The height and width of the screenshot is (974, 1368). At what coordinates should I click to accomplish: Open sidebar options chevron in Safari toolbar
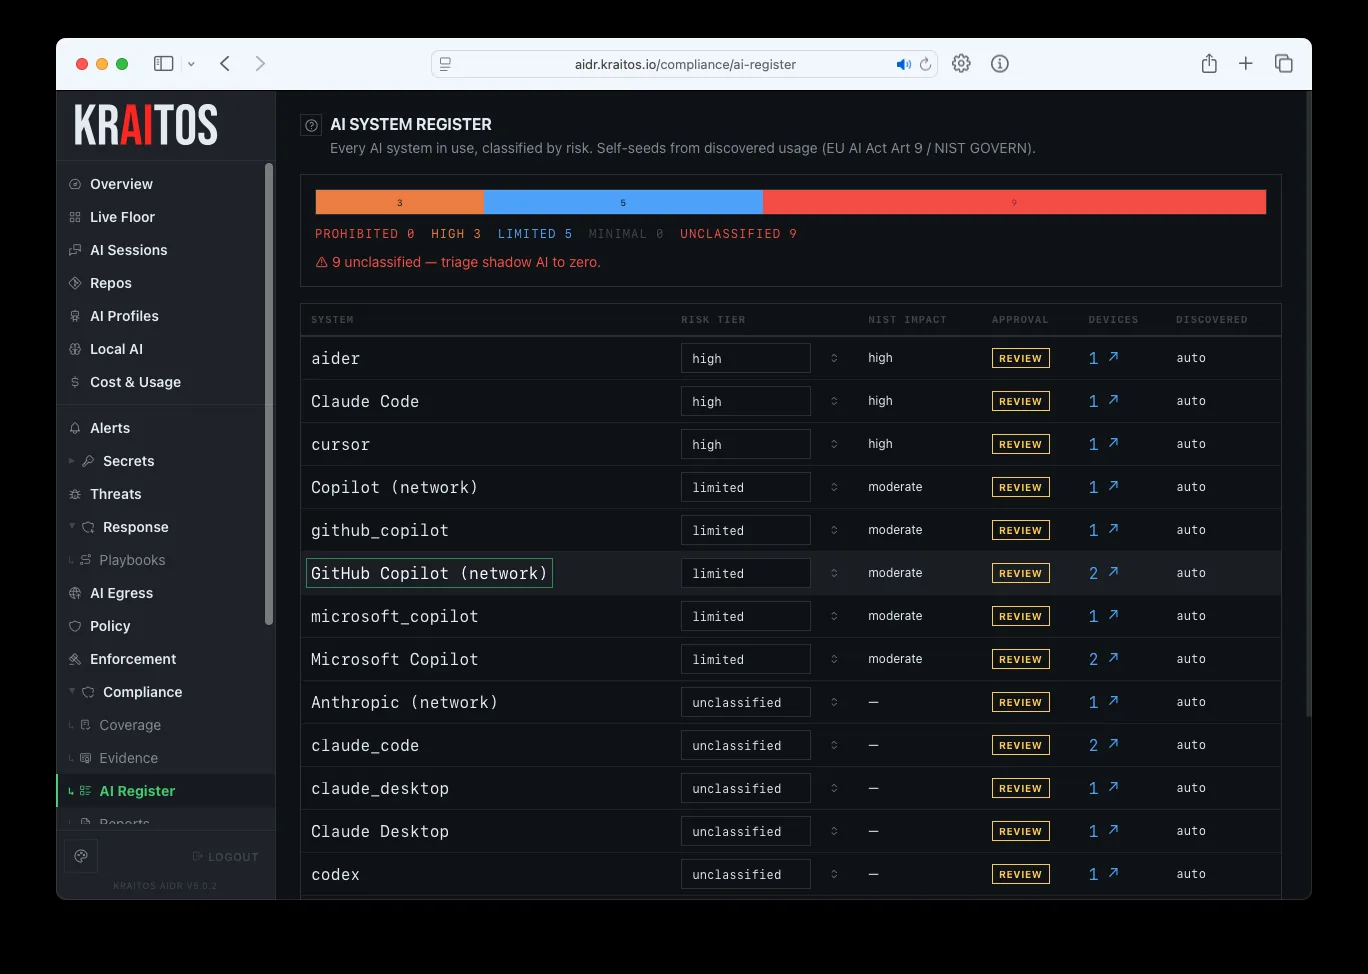click(191, 64)
